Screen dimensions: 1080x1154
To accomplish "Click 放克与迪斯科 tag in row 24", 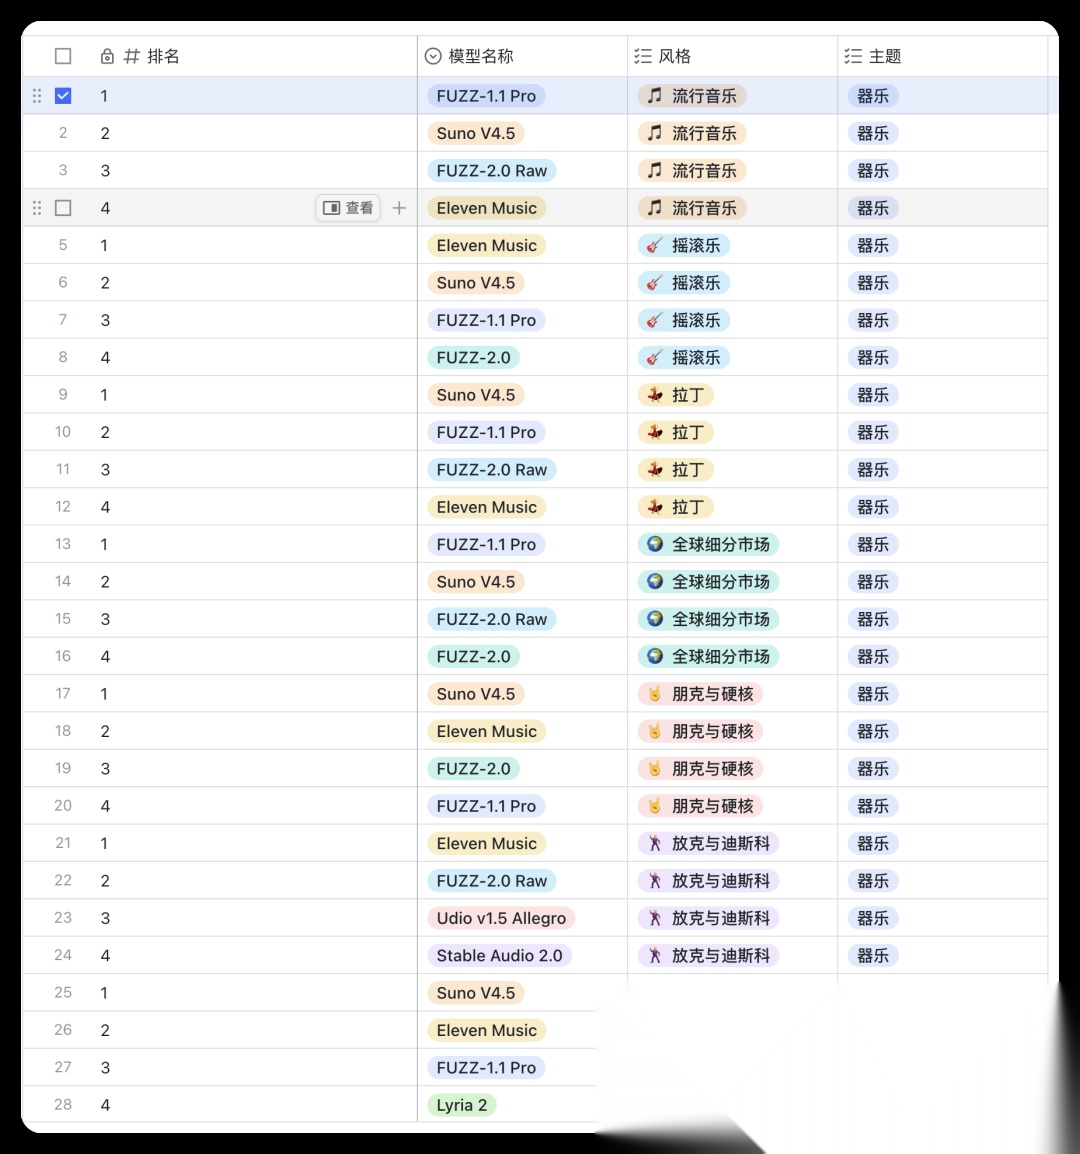I will click(x=708, y=955).
